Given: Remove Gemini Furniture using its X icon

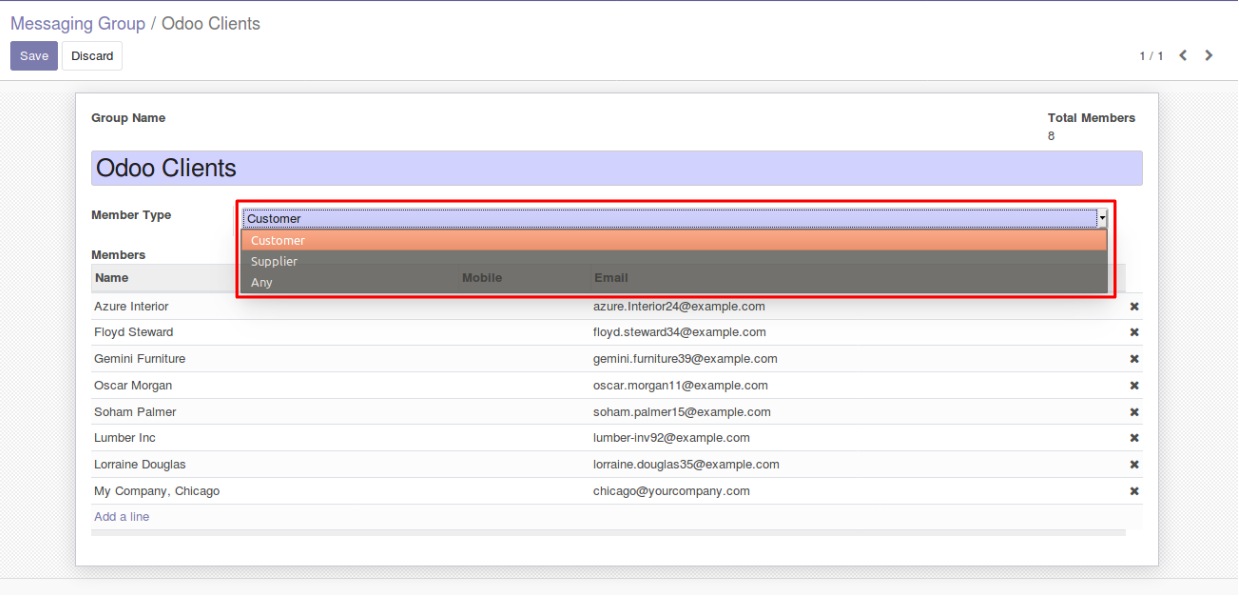Looking at the screenshot, I should [x=1134, y=359].
